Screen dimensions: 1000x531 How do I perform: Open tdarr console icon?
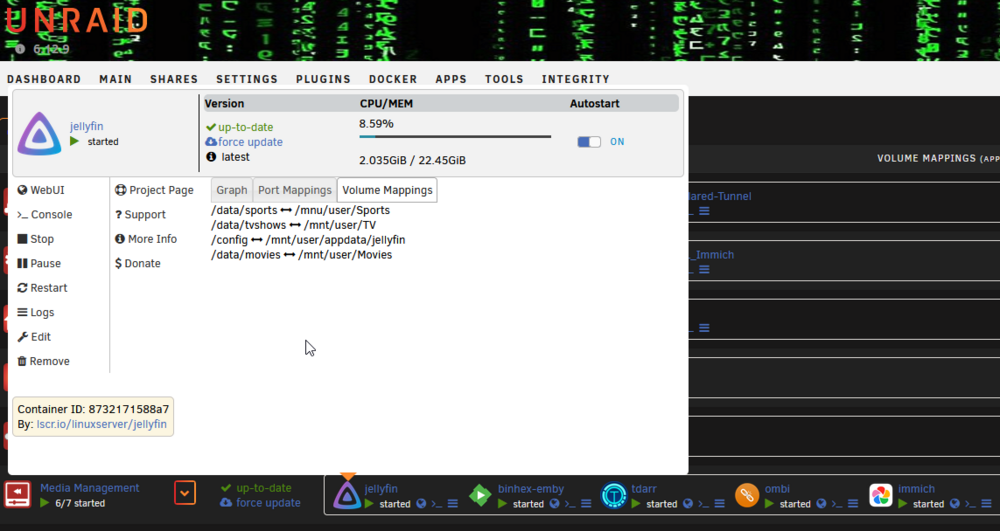[x=703, y=504]
